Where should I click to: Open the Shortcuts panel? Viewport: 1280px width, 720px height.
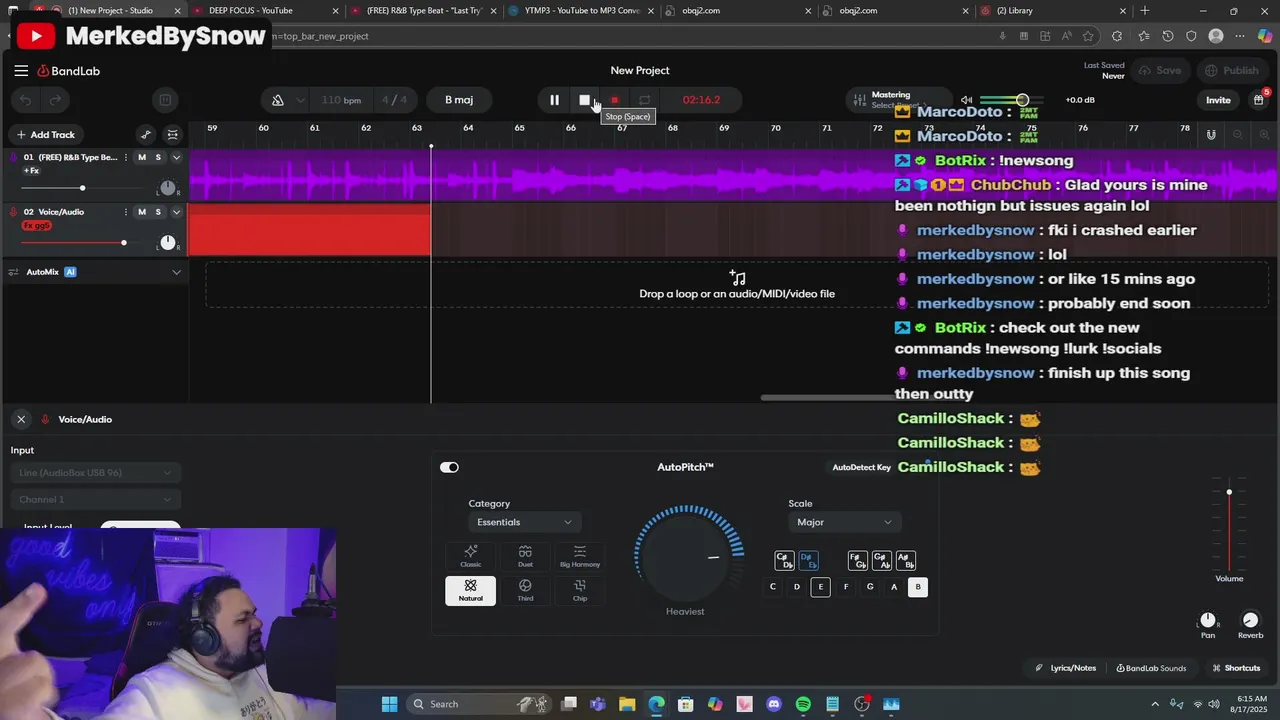click(x=1236, y=668)
